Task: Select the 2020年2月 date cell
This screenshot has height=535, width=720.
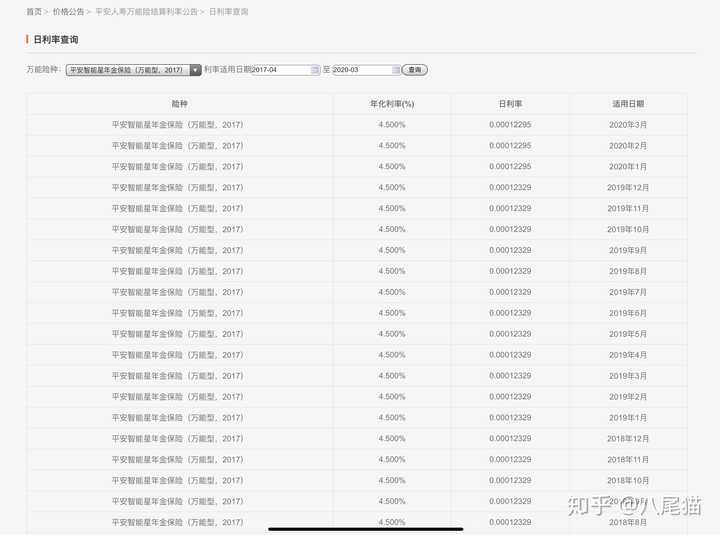Action: 628,146
